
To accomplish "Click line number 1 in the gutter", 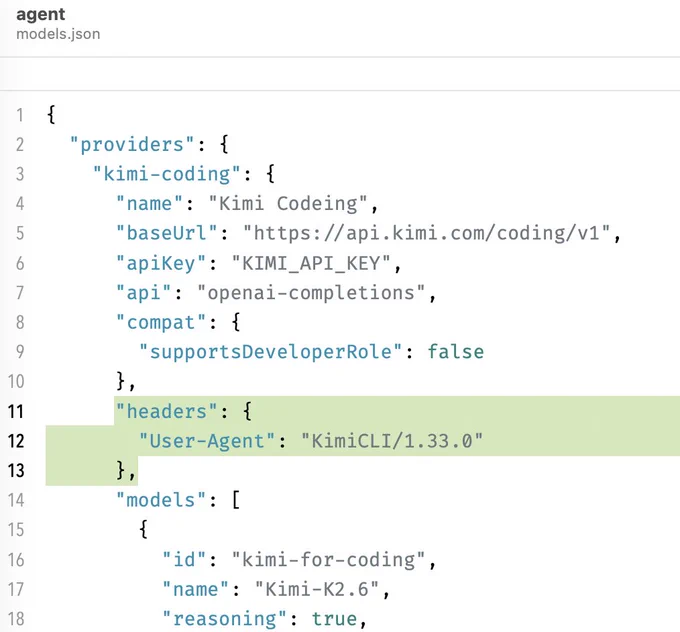I will 20,115.
